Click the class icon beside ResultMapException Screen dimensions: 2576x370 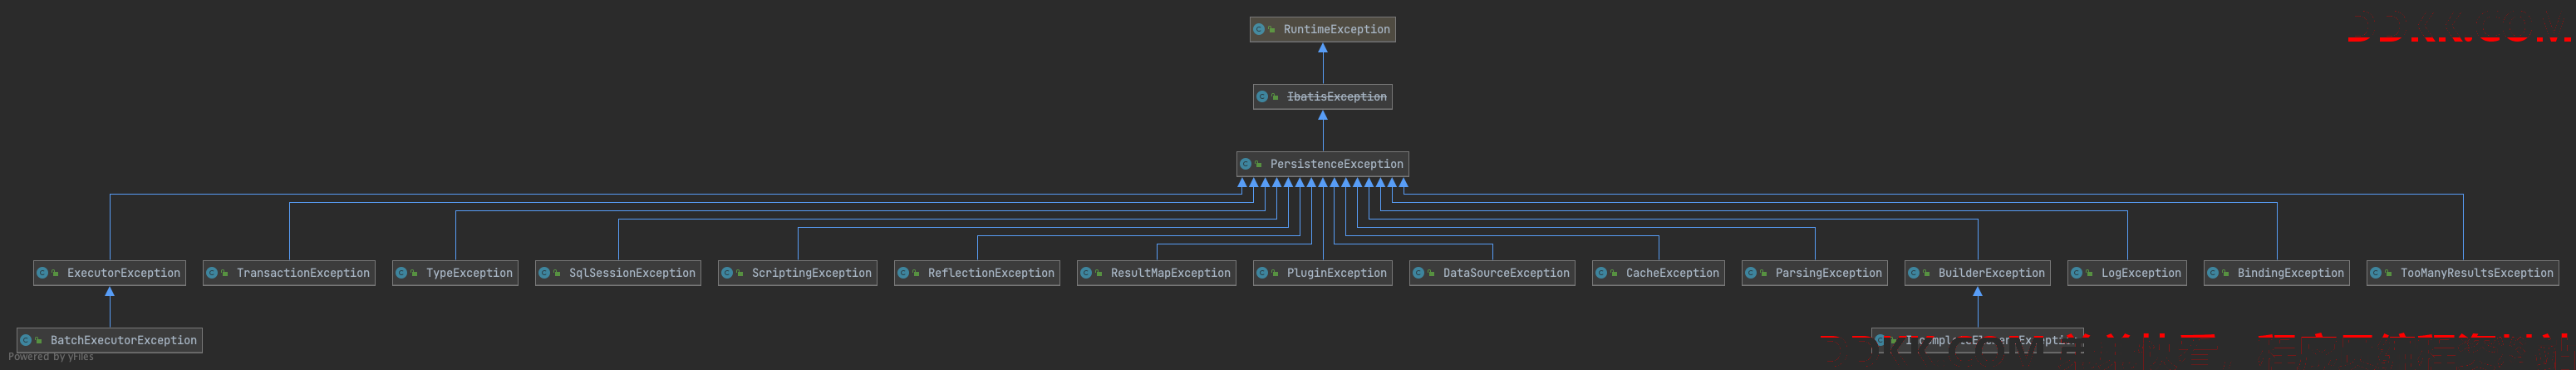(1086, 273)
